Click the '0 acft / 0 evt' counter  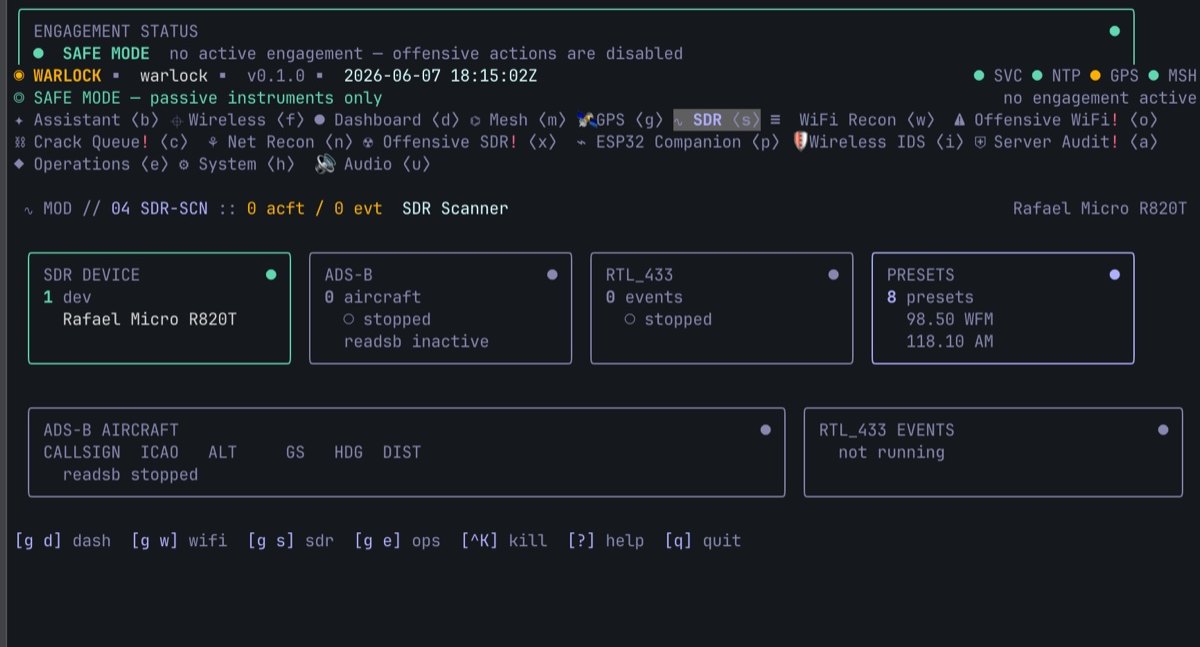point(315,208)
